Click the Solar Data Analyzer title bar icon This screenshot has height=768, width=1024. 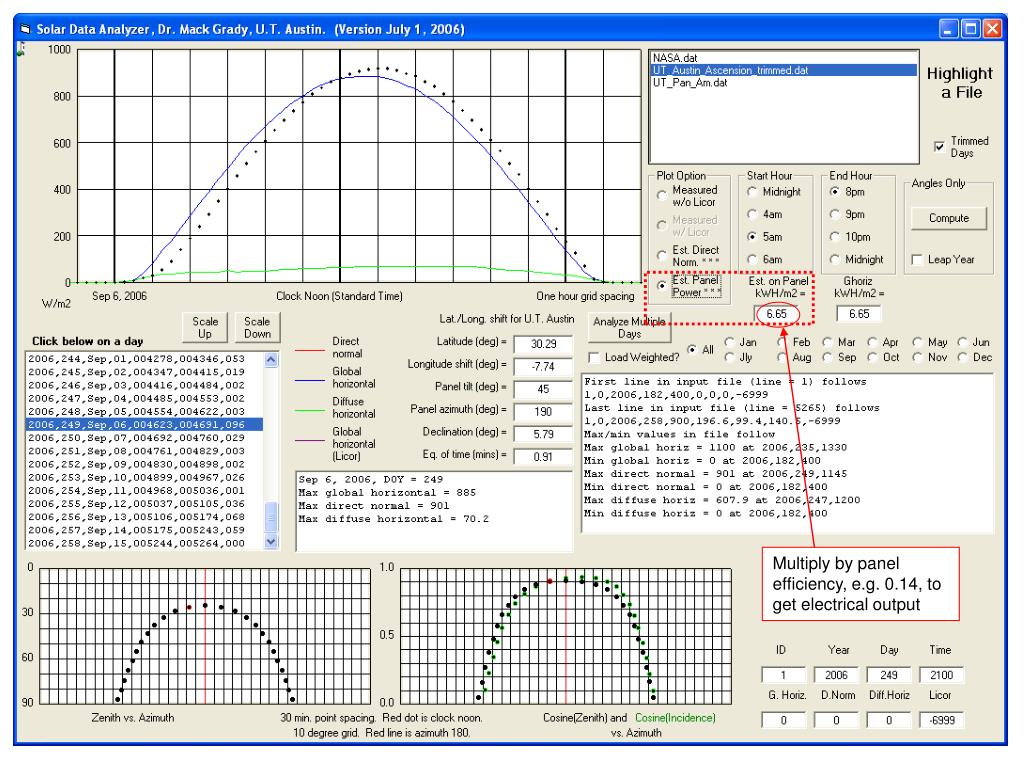tap(25, 29)
